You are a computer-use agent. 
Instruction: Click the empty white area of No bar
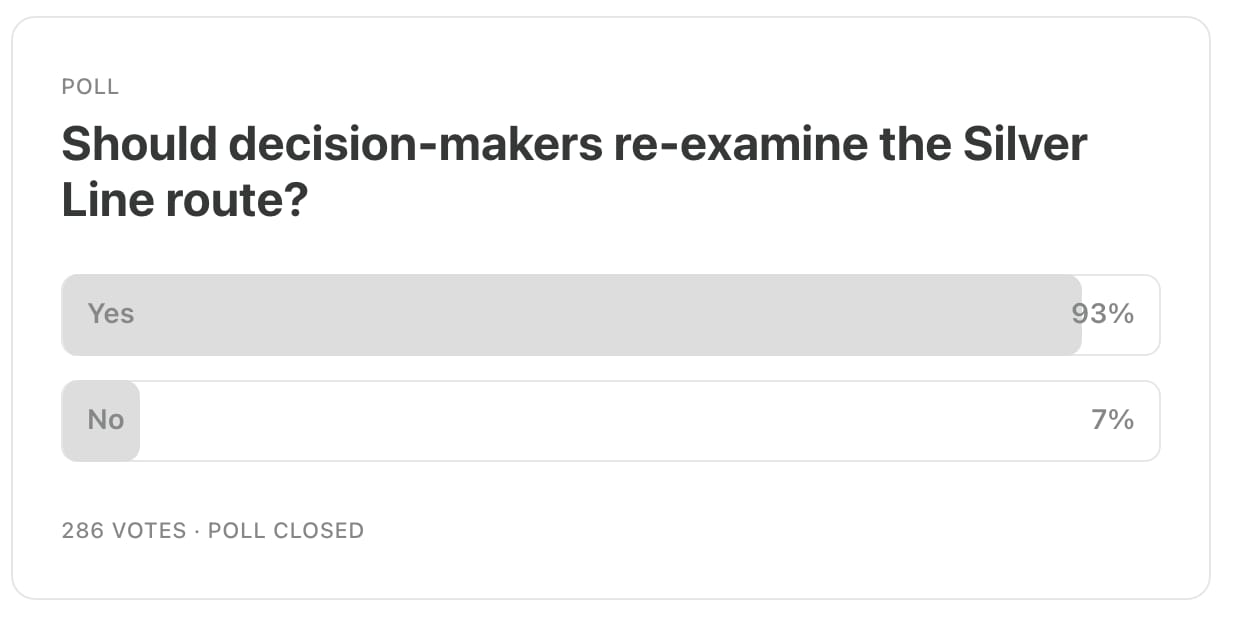pyautogui.click(x=650, y=421)
